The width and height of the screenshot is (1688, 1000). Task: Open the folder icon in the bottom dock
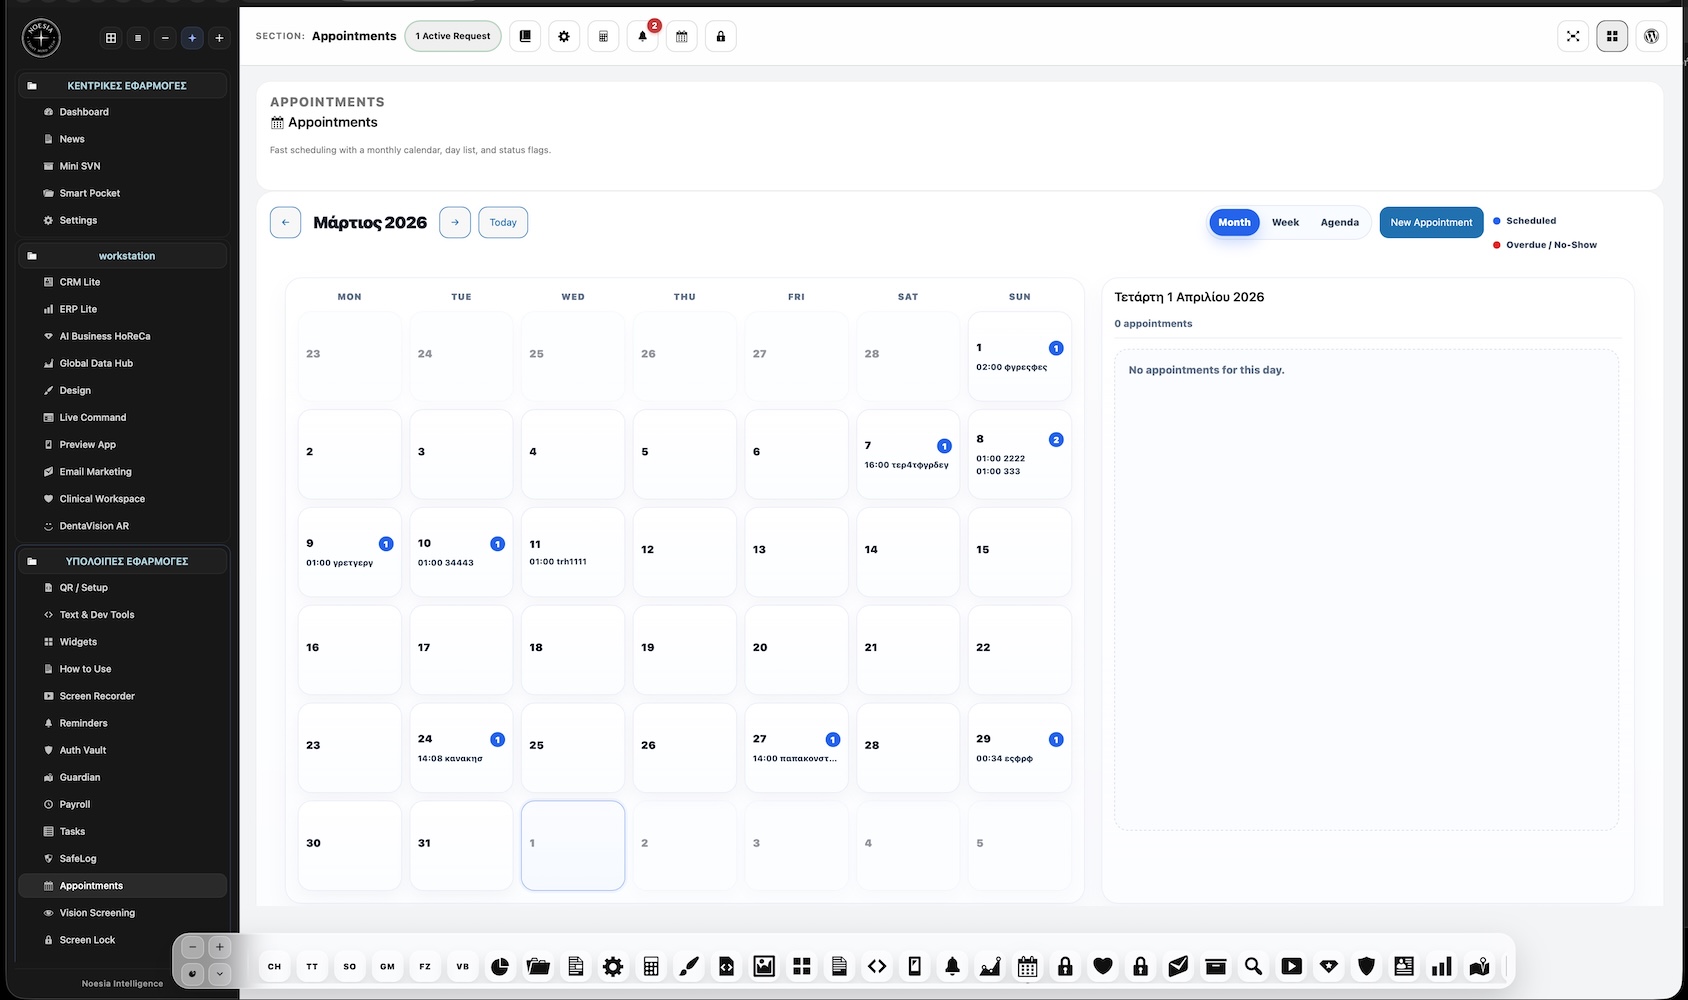pyautogui.click(x=538, y=966)
